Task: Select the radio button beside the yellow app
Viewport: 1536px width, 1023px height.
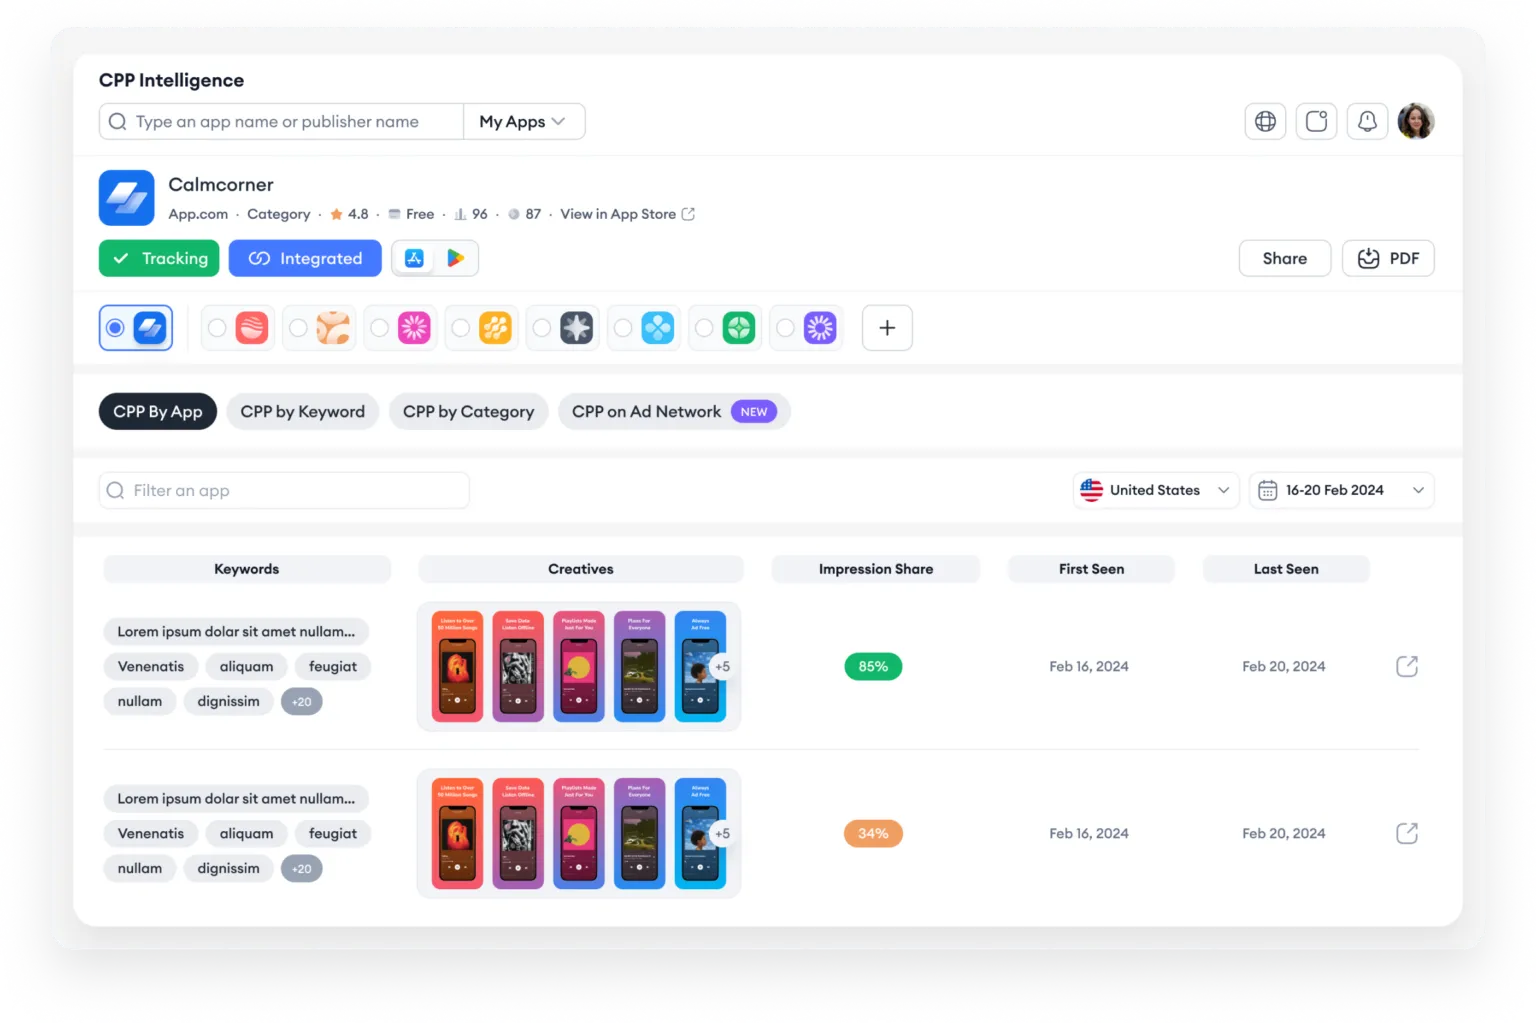Action: (x=460, y=328)
